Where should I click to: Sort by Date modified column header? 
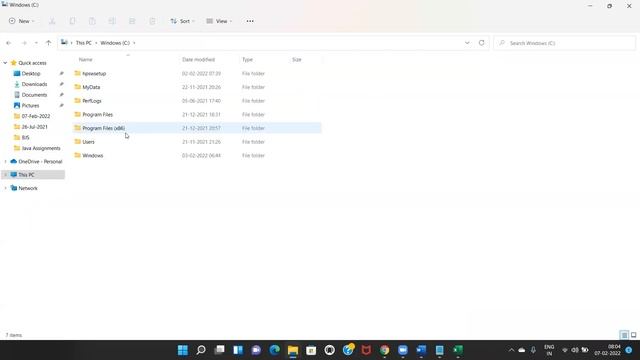[x=198, y=60]
